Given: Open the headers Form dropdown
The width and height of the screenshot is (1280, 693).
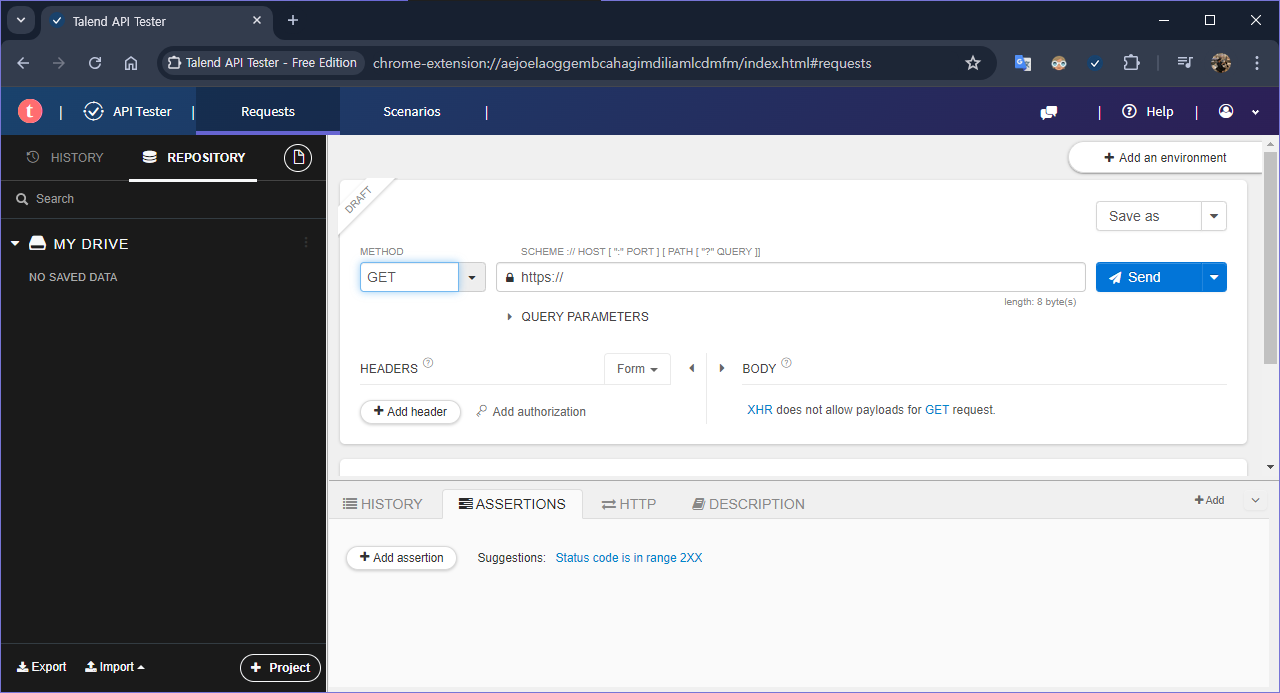Looking at the screenshot, I should click(637, 369).
